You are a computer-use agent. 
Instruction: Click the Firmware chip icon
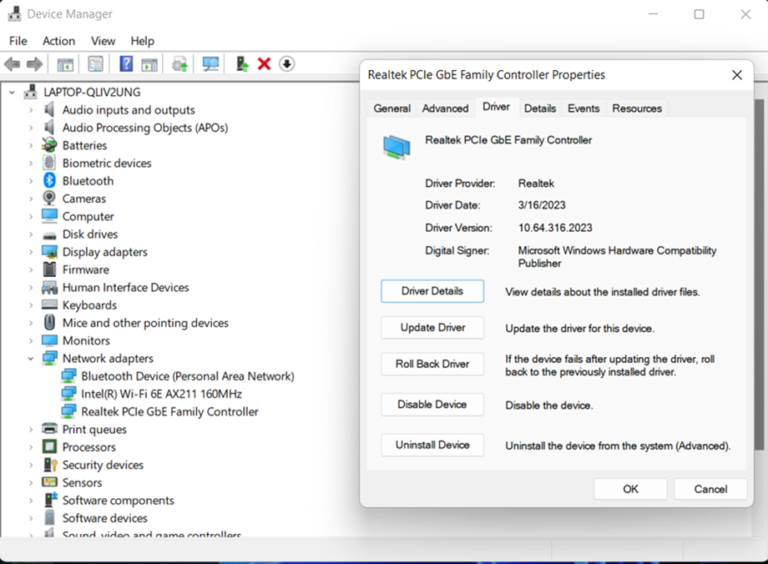tap(49, 269)
